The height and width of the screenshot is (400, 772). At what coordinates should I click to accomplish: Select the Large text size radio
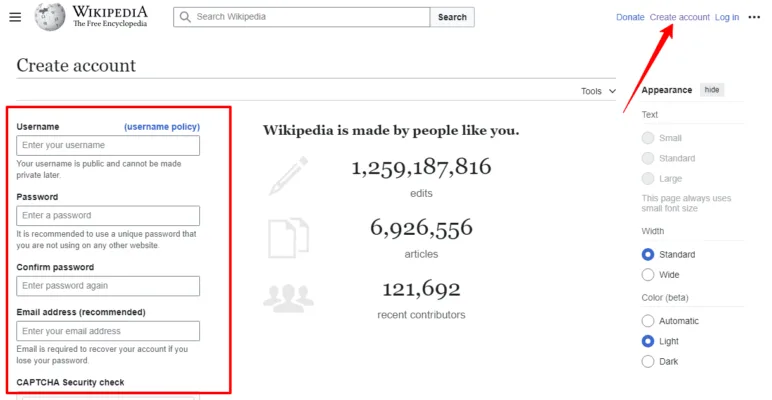pos(648,178)
